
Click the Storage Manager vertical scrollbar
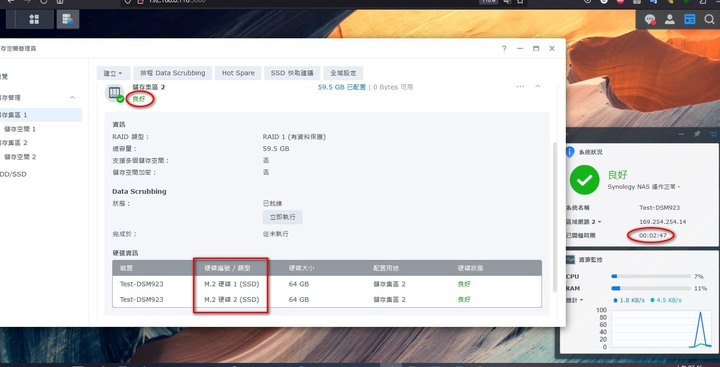pyautogui.click(x=555, y=217)
